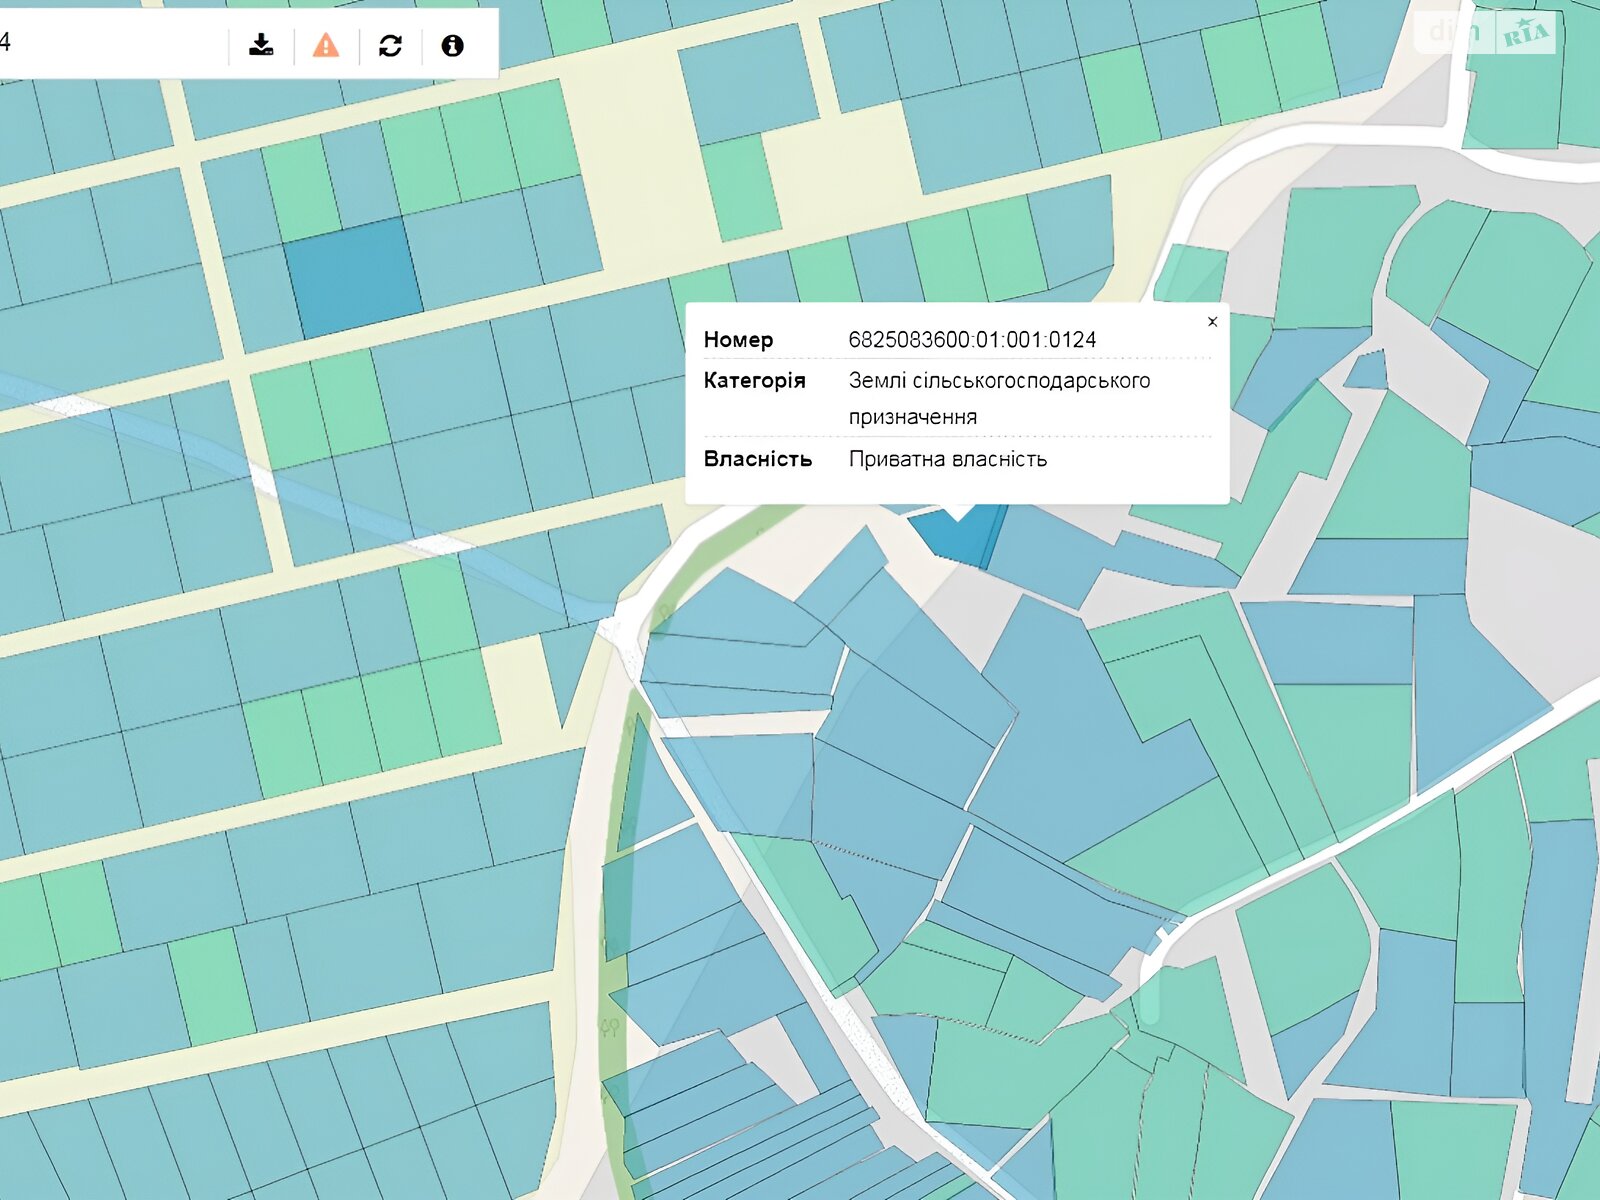Click the "призначення" second line of category
Screen dimensions: 1600x1200
pos(912,417)
